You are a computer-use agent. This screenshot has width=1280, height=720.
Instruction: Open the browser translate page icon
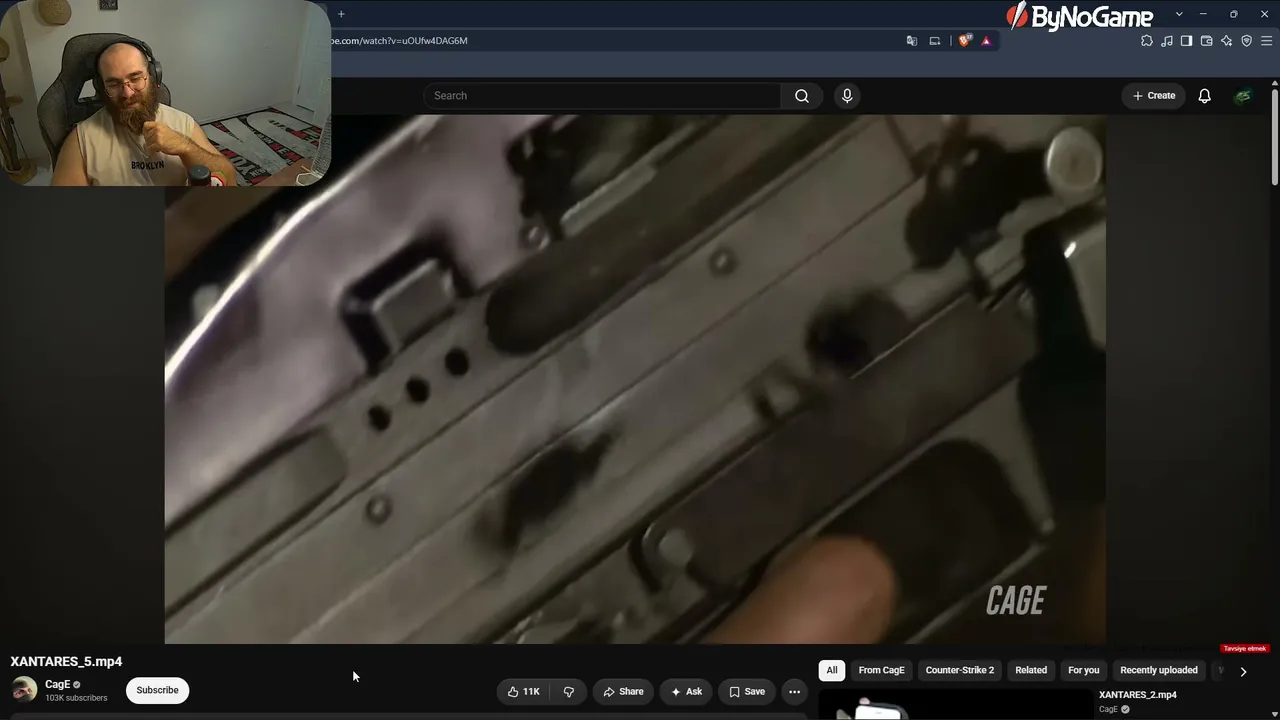click(911, 41)
